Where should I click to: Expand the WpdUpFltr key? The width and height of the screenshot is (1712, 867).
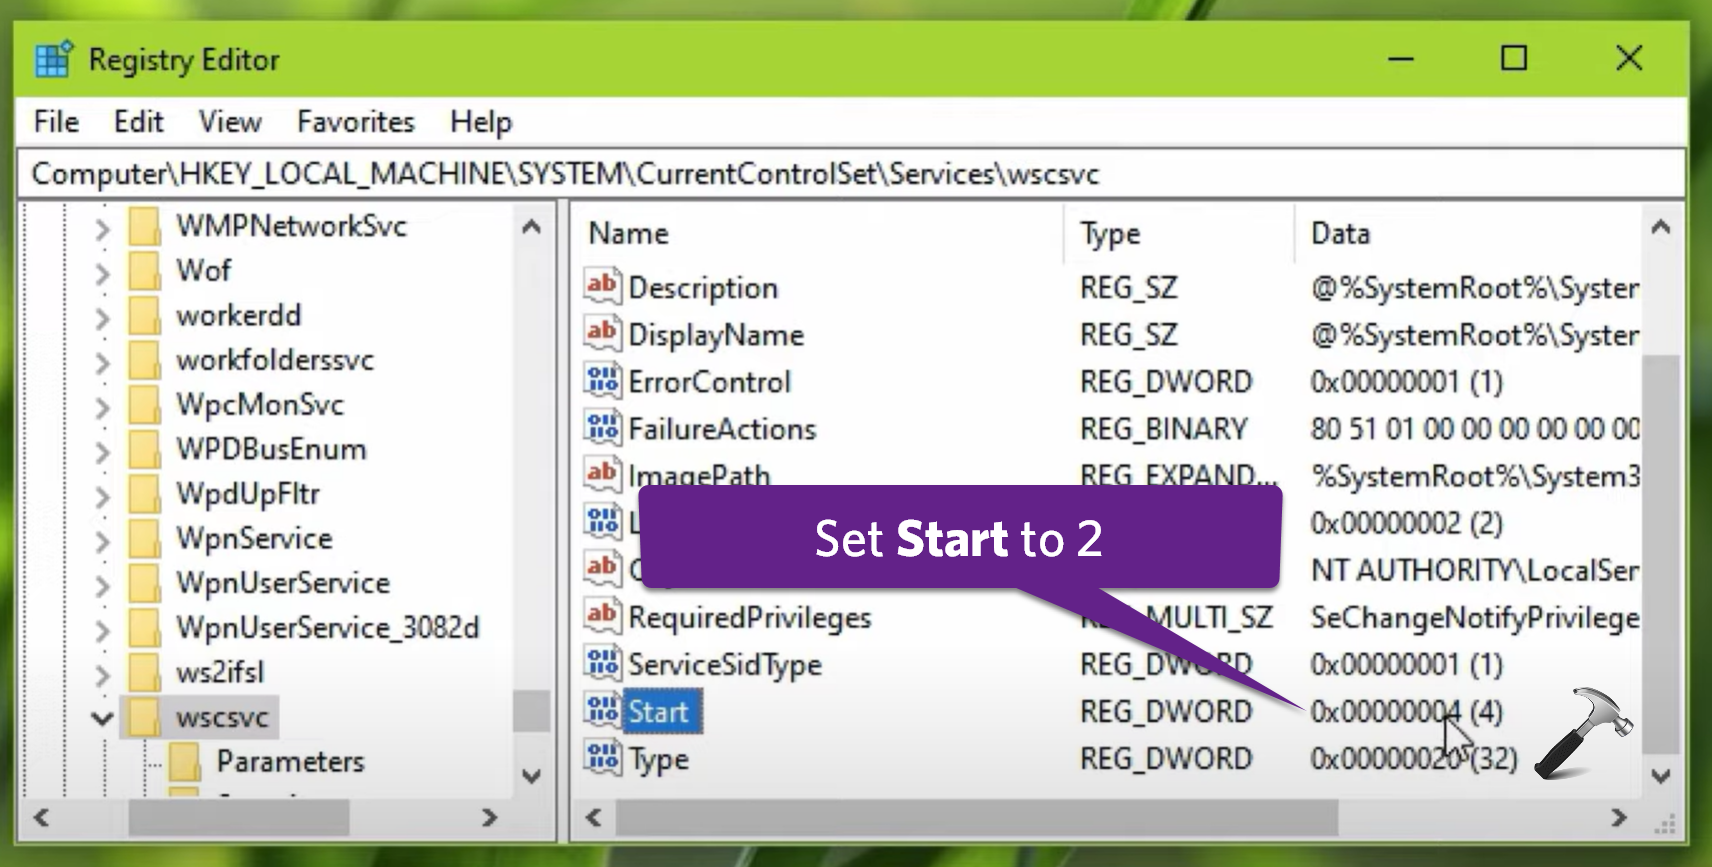pyautogui.click(x=102, y=496)
